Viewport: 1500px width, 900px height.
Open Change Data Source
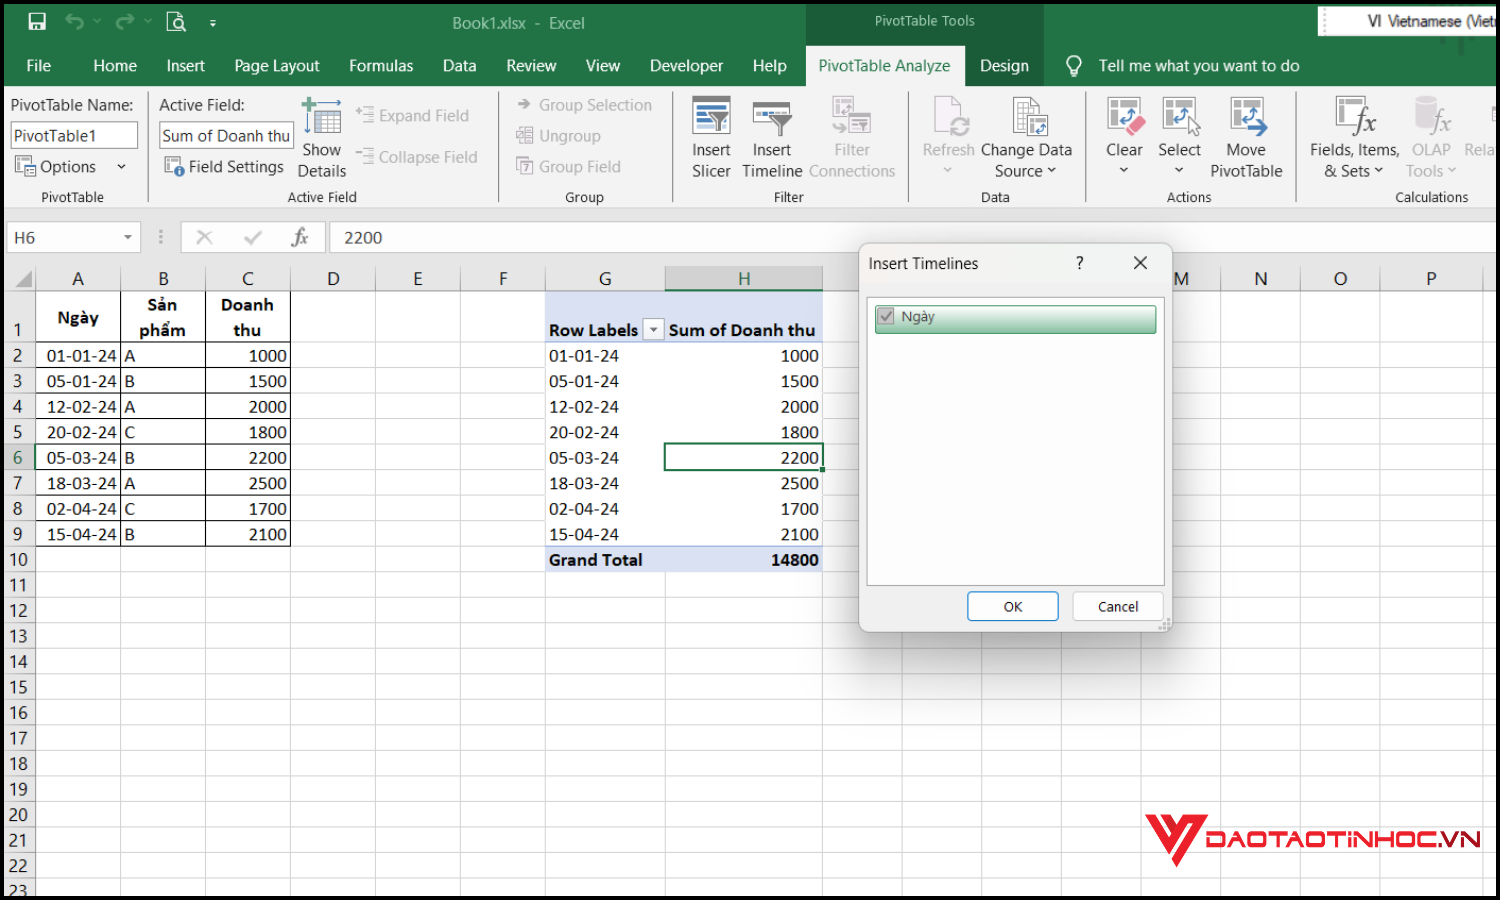[1026, 137]
